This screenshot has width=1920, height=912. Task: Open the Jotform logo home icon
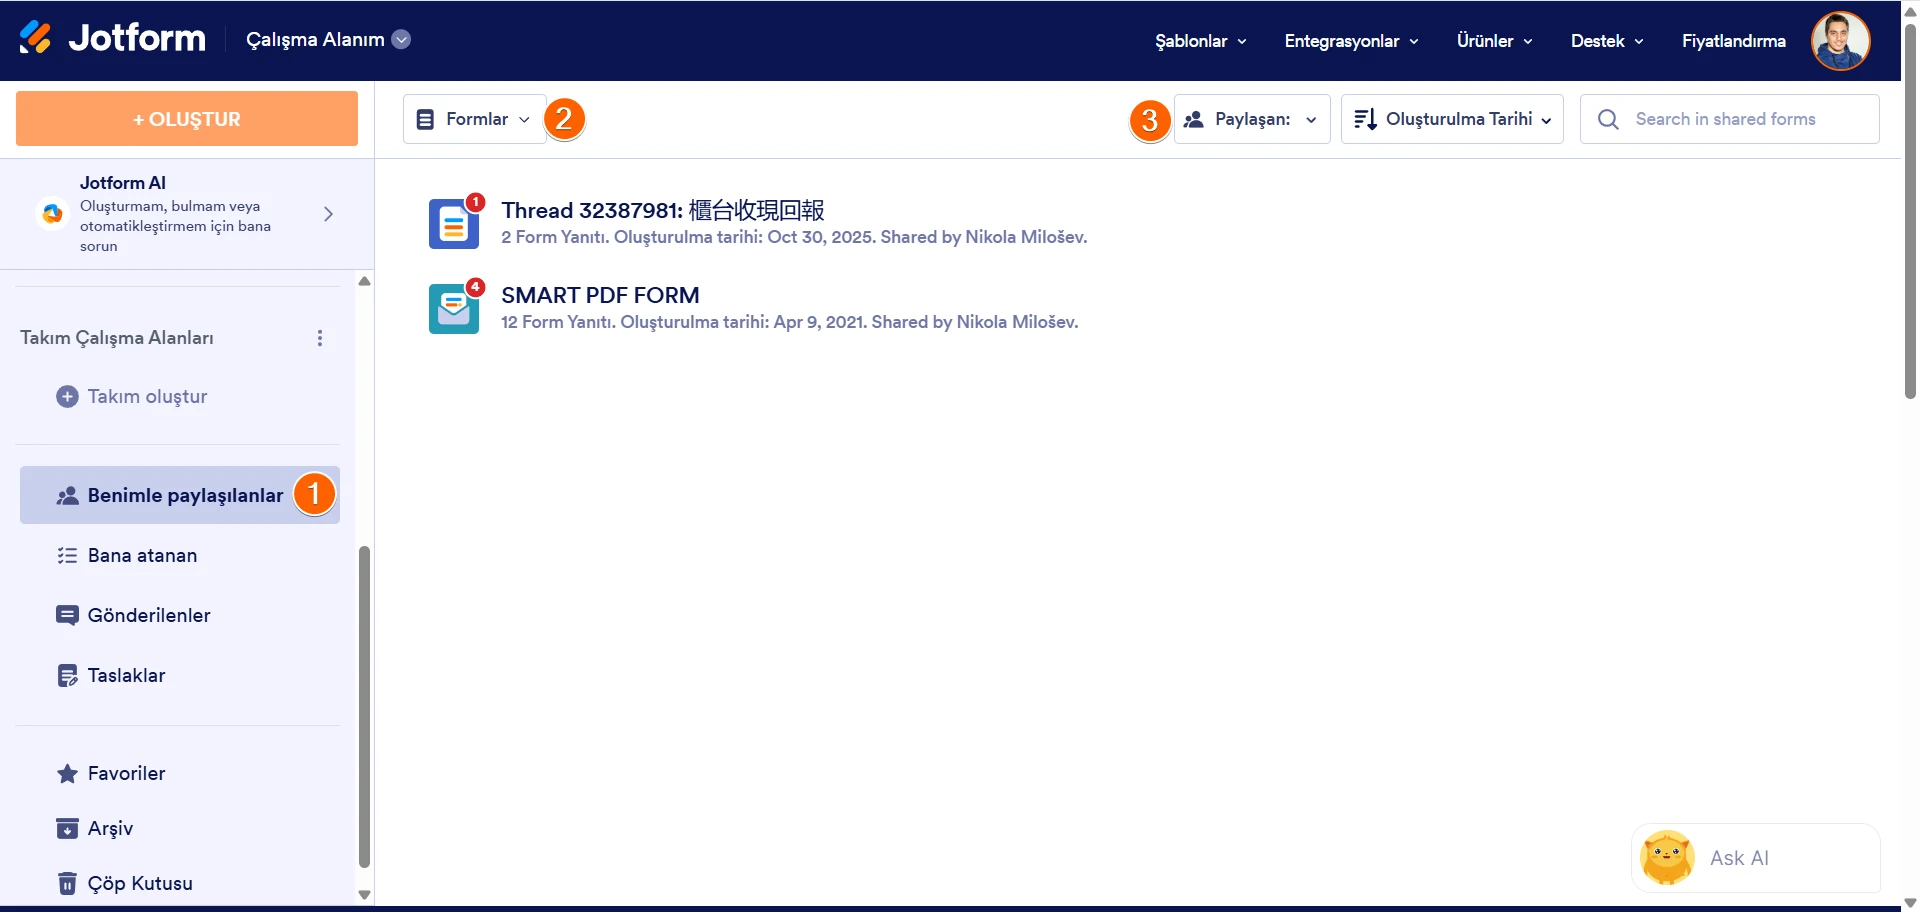coord(36,37)
